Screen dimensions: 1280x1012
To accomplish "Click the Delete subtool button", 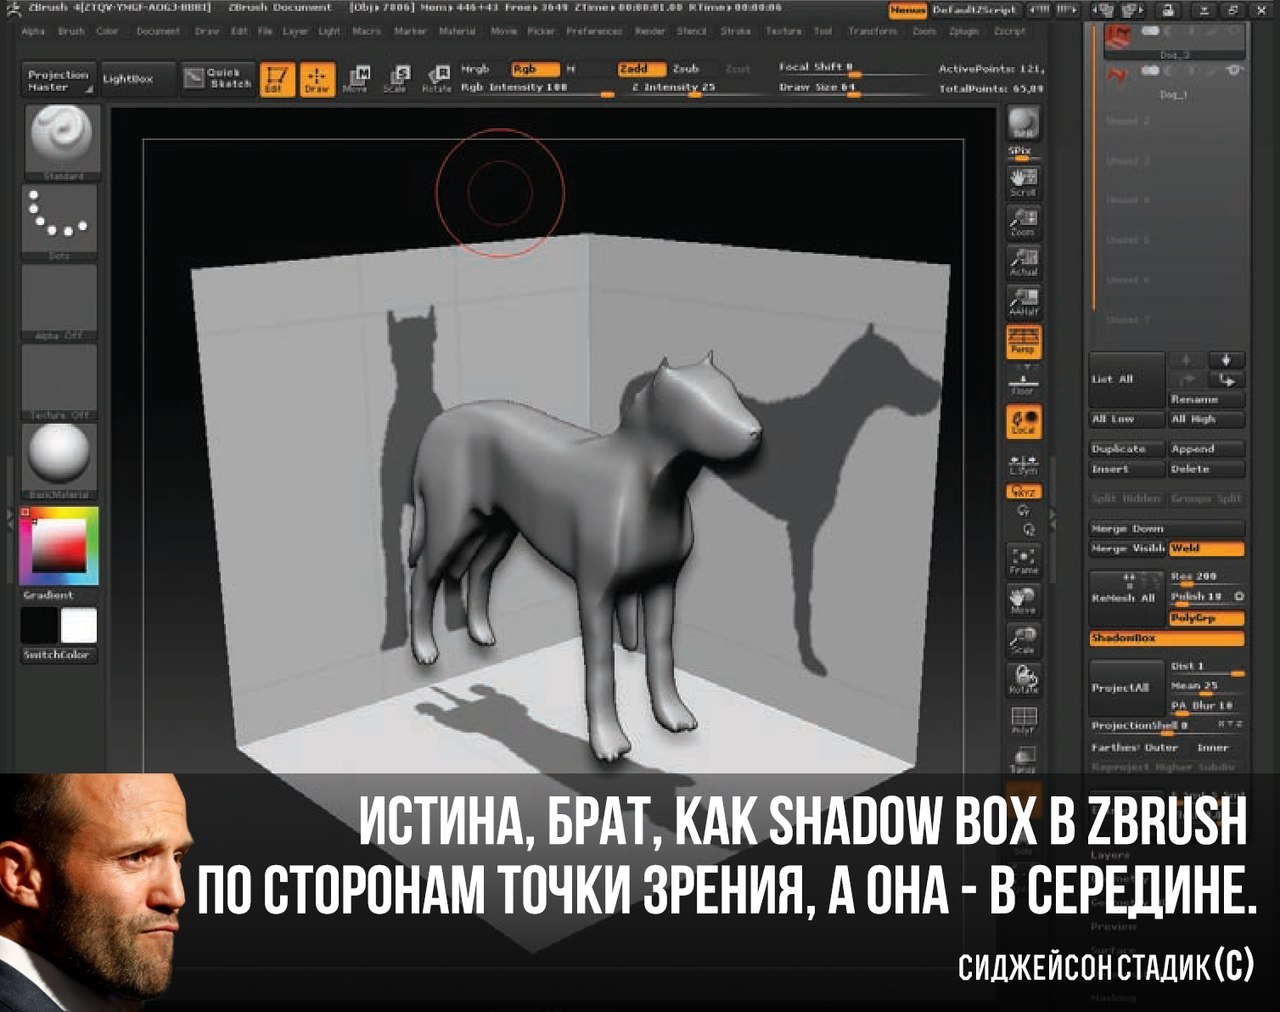I will pyautogui.click(x=1206, y=469).
